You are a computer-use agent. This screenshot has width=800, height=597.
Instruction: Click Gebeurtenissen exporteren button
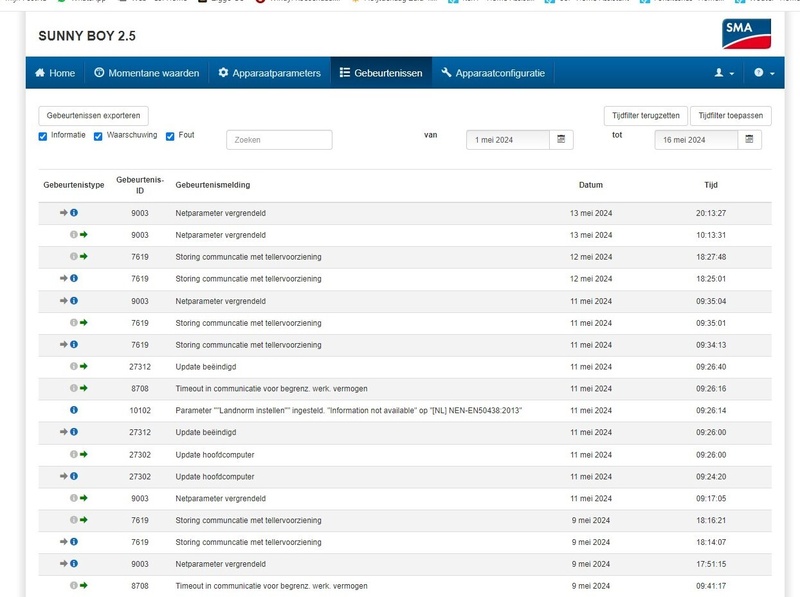click(x=93, y=116)
